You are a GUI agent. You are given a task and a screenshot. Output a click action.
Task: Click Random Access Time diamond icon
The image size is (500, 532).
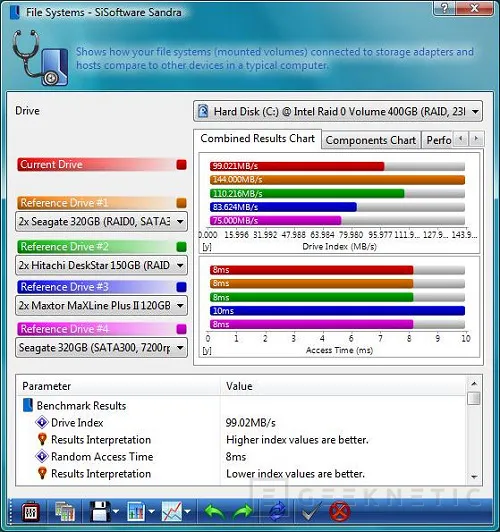click(42, 456)
